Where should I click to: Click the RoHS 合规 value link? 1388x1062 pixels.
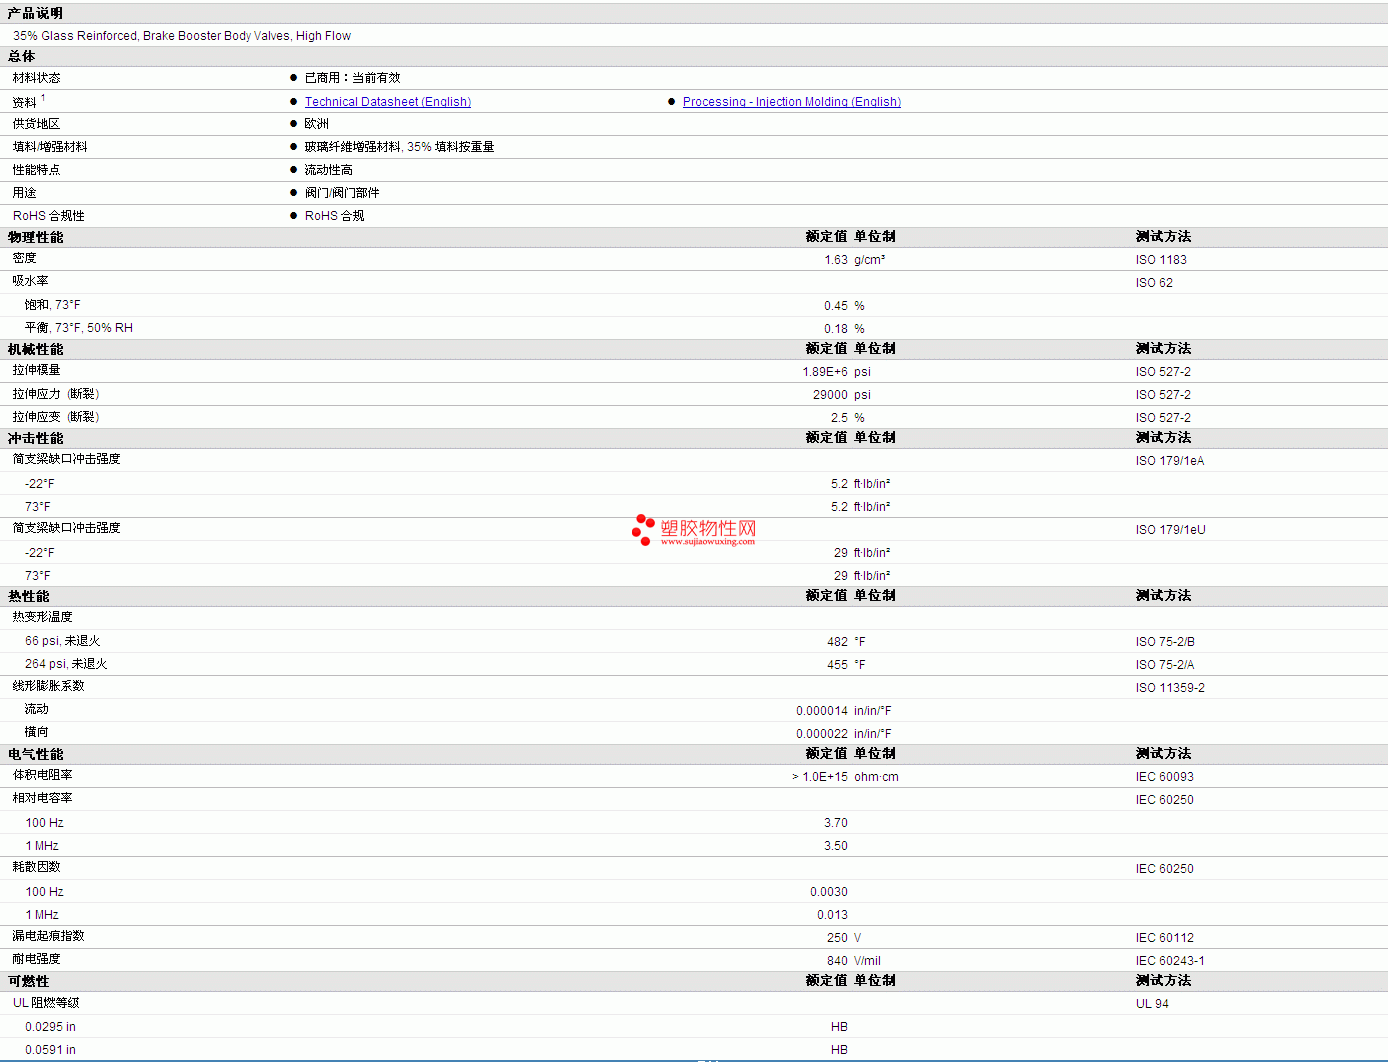[334, 216]
